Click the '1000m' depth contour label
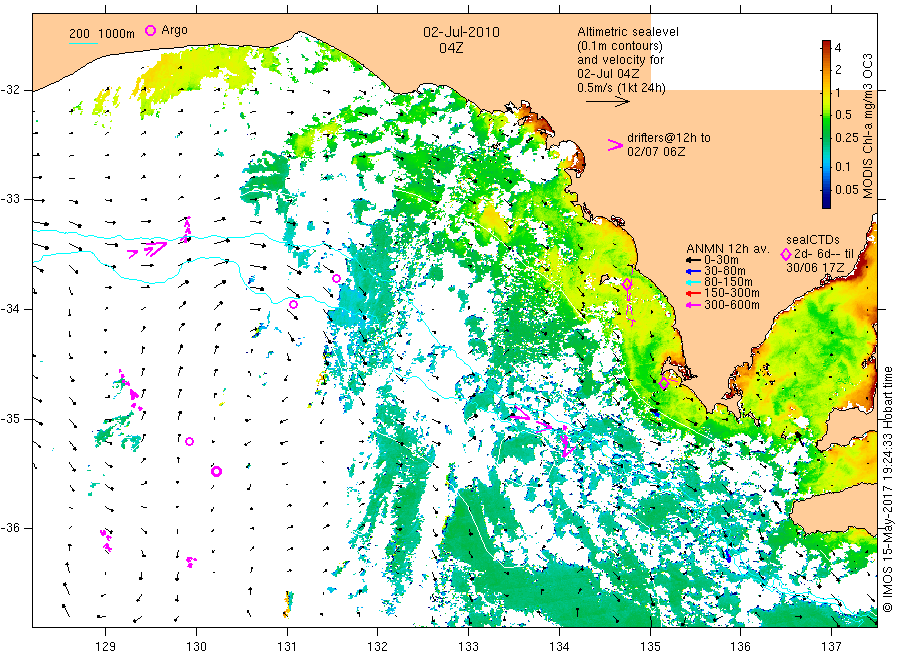This screenshot has width=900, height=660. coord(117,34)
